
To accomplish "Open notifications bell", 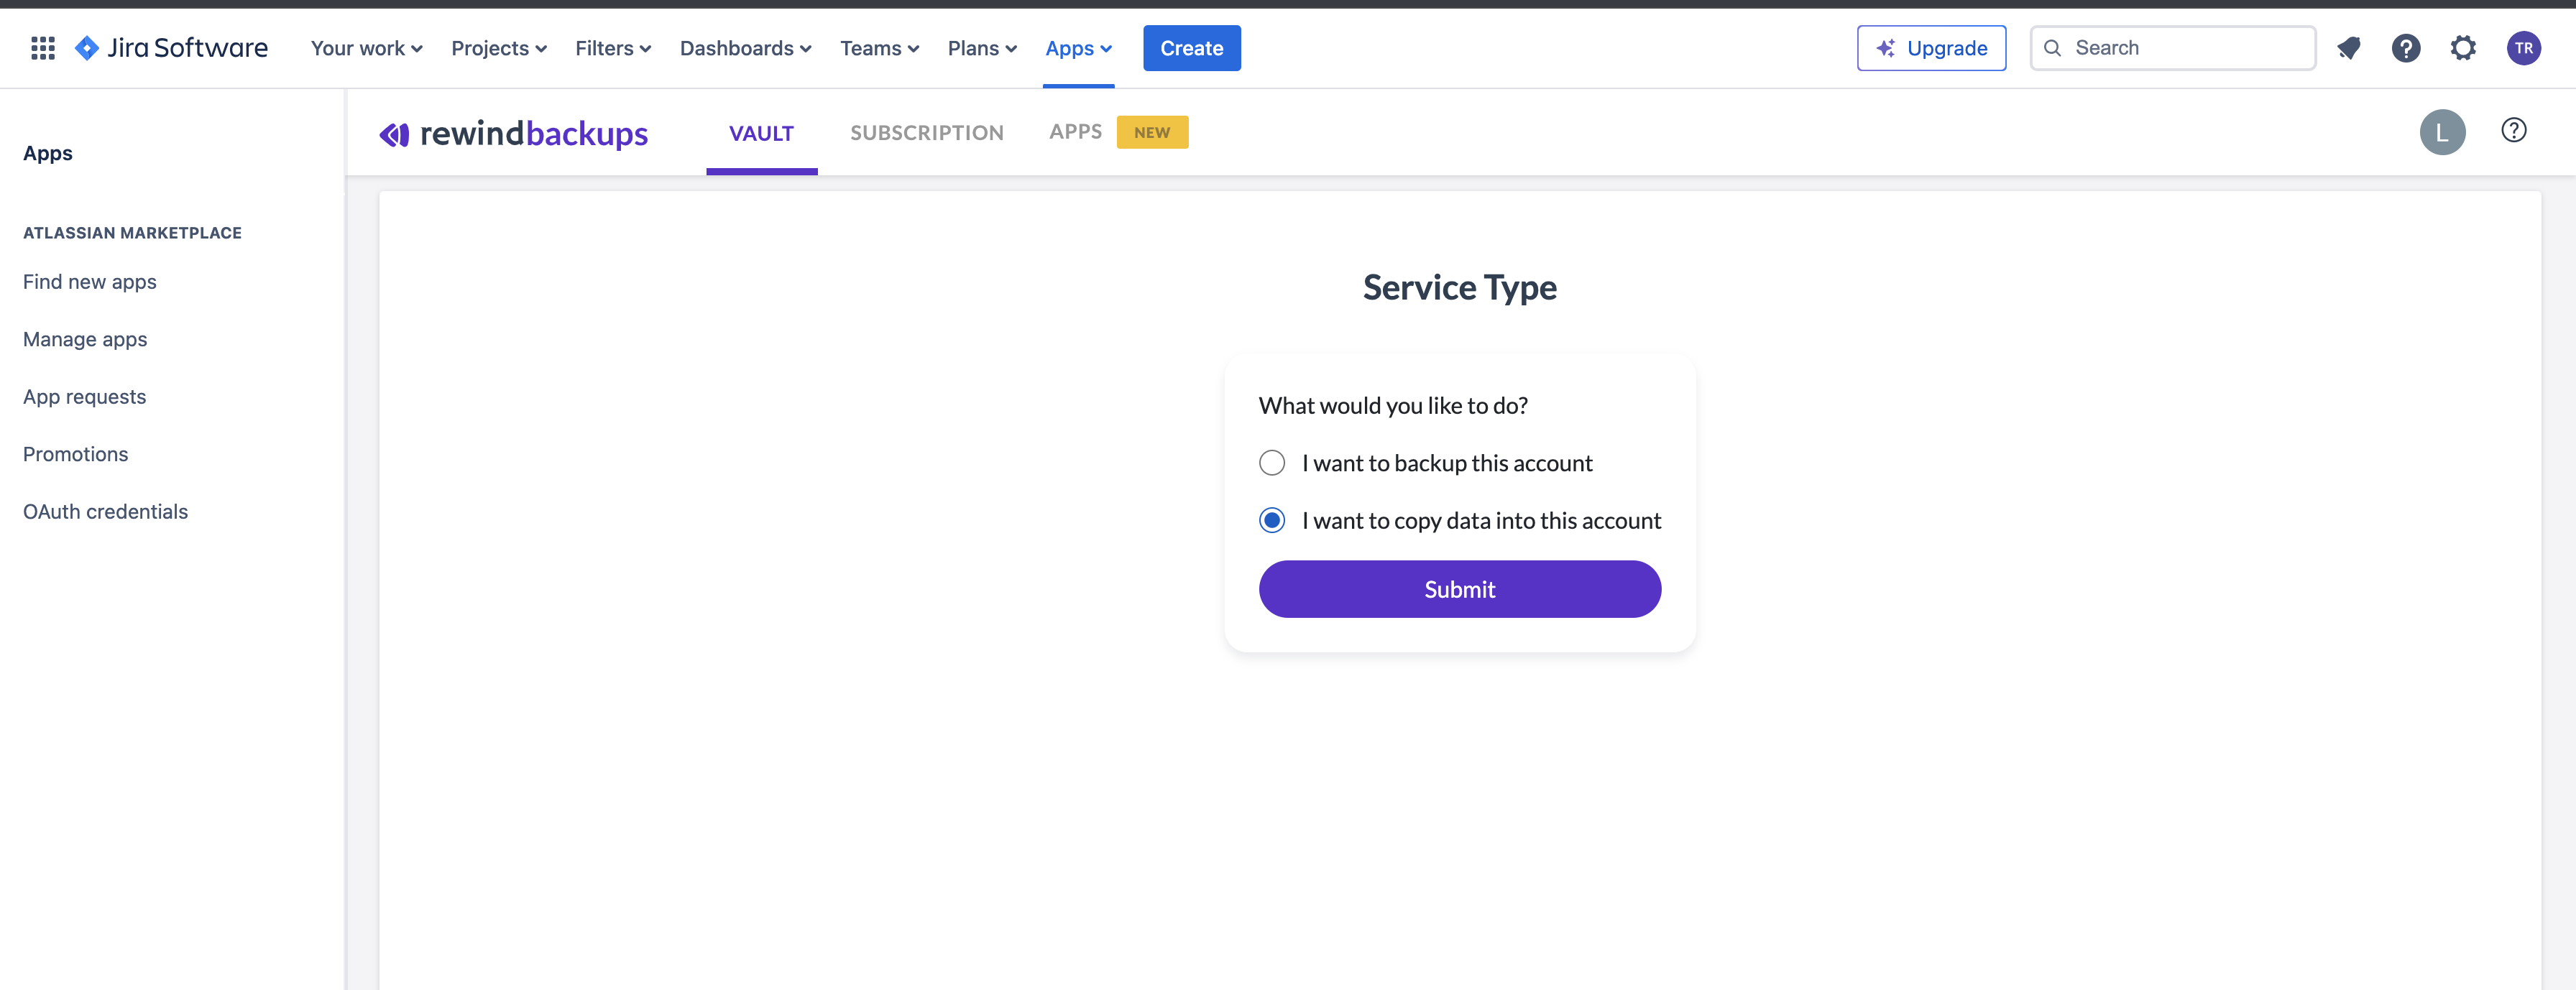I will [x=2349, y=47].
